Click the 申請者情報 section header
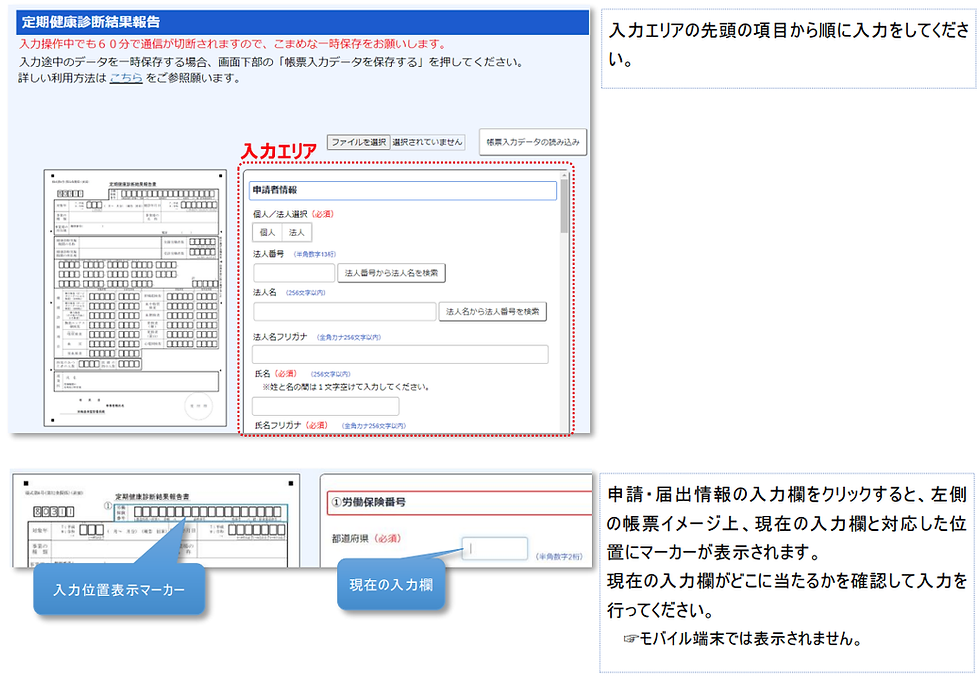980x680 pixels. click(x=402, y=191)
